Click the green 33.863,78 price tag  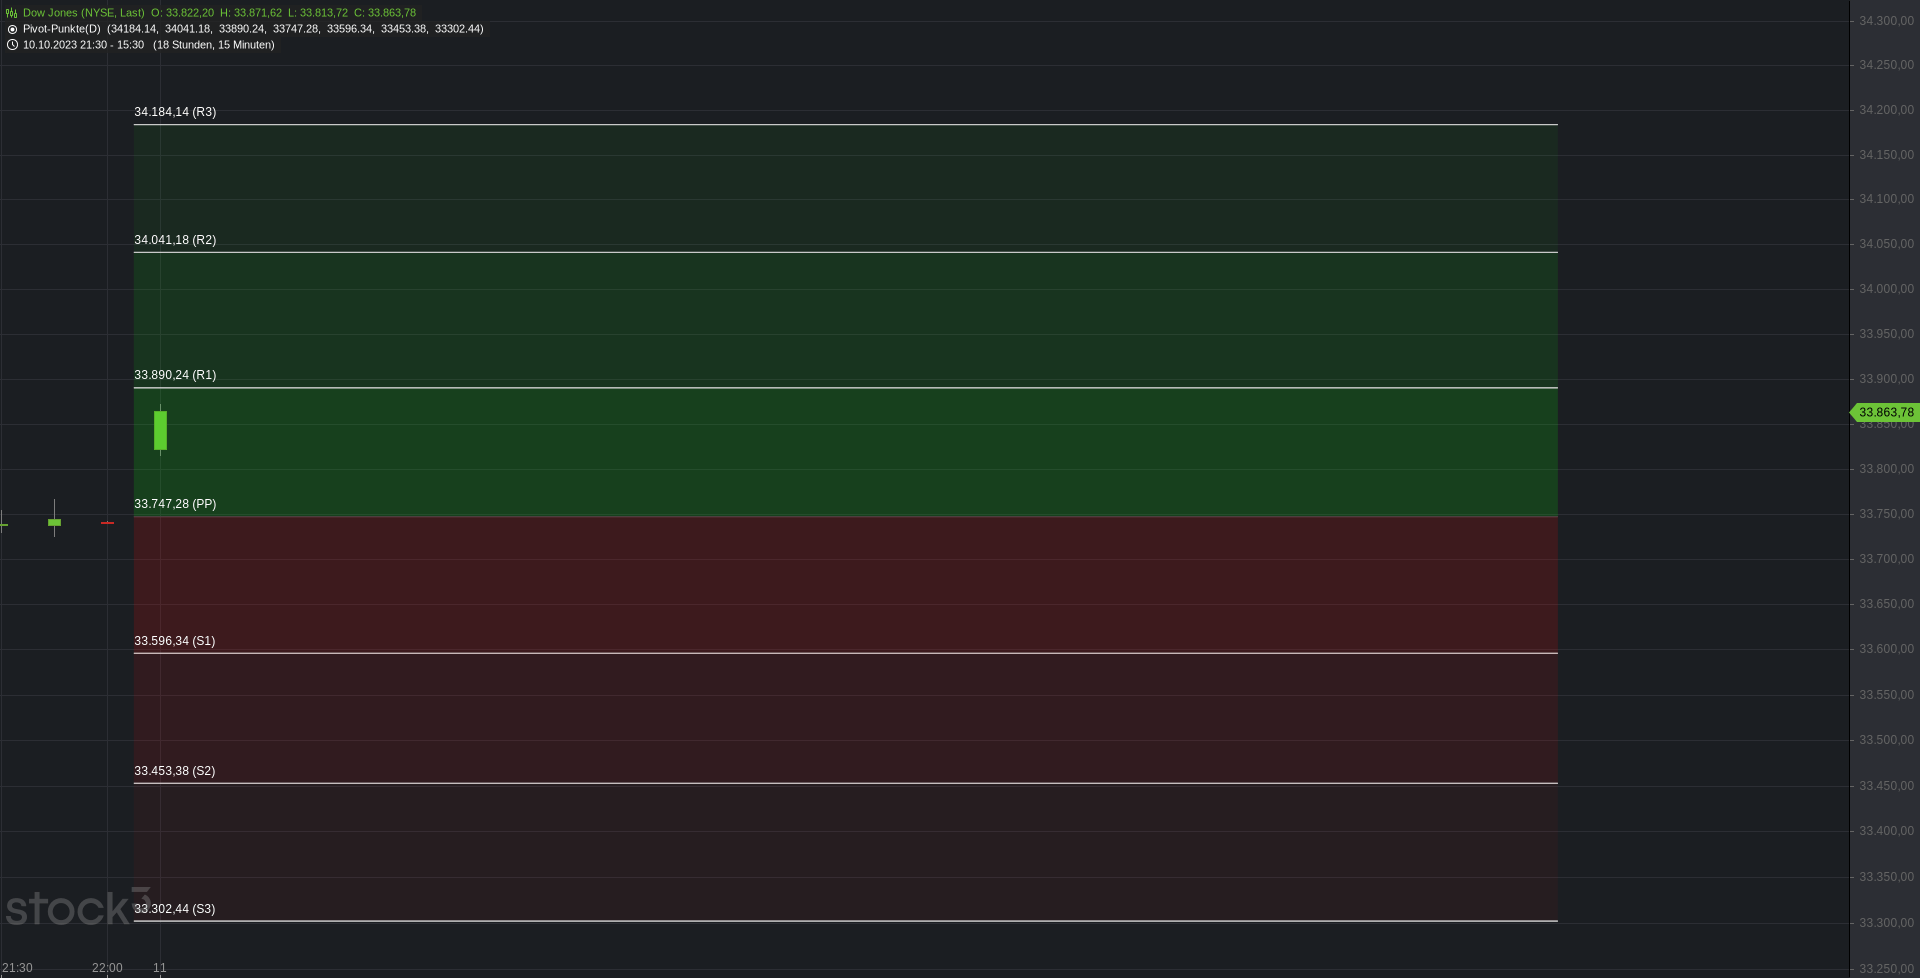[x=1884, y=412]
